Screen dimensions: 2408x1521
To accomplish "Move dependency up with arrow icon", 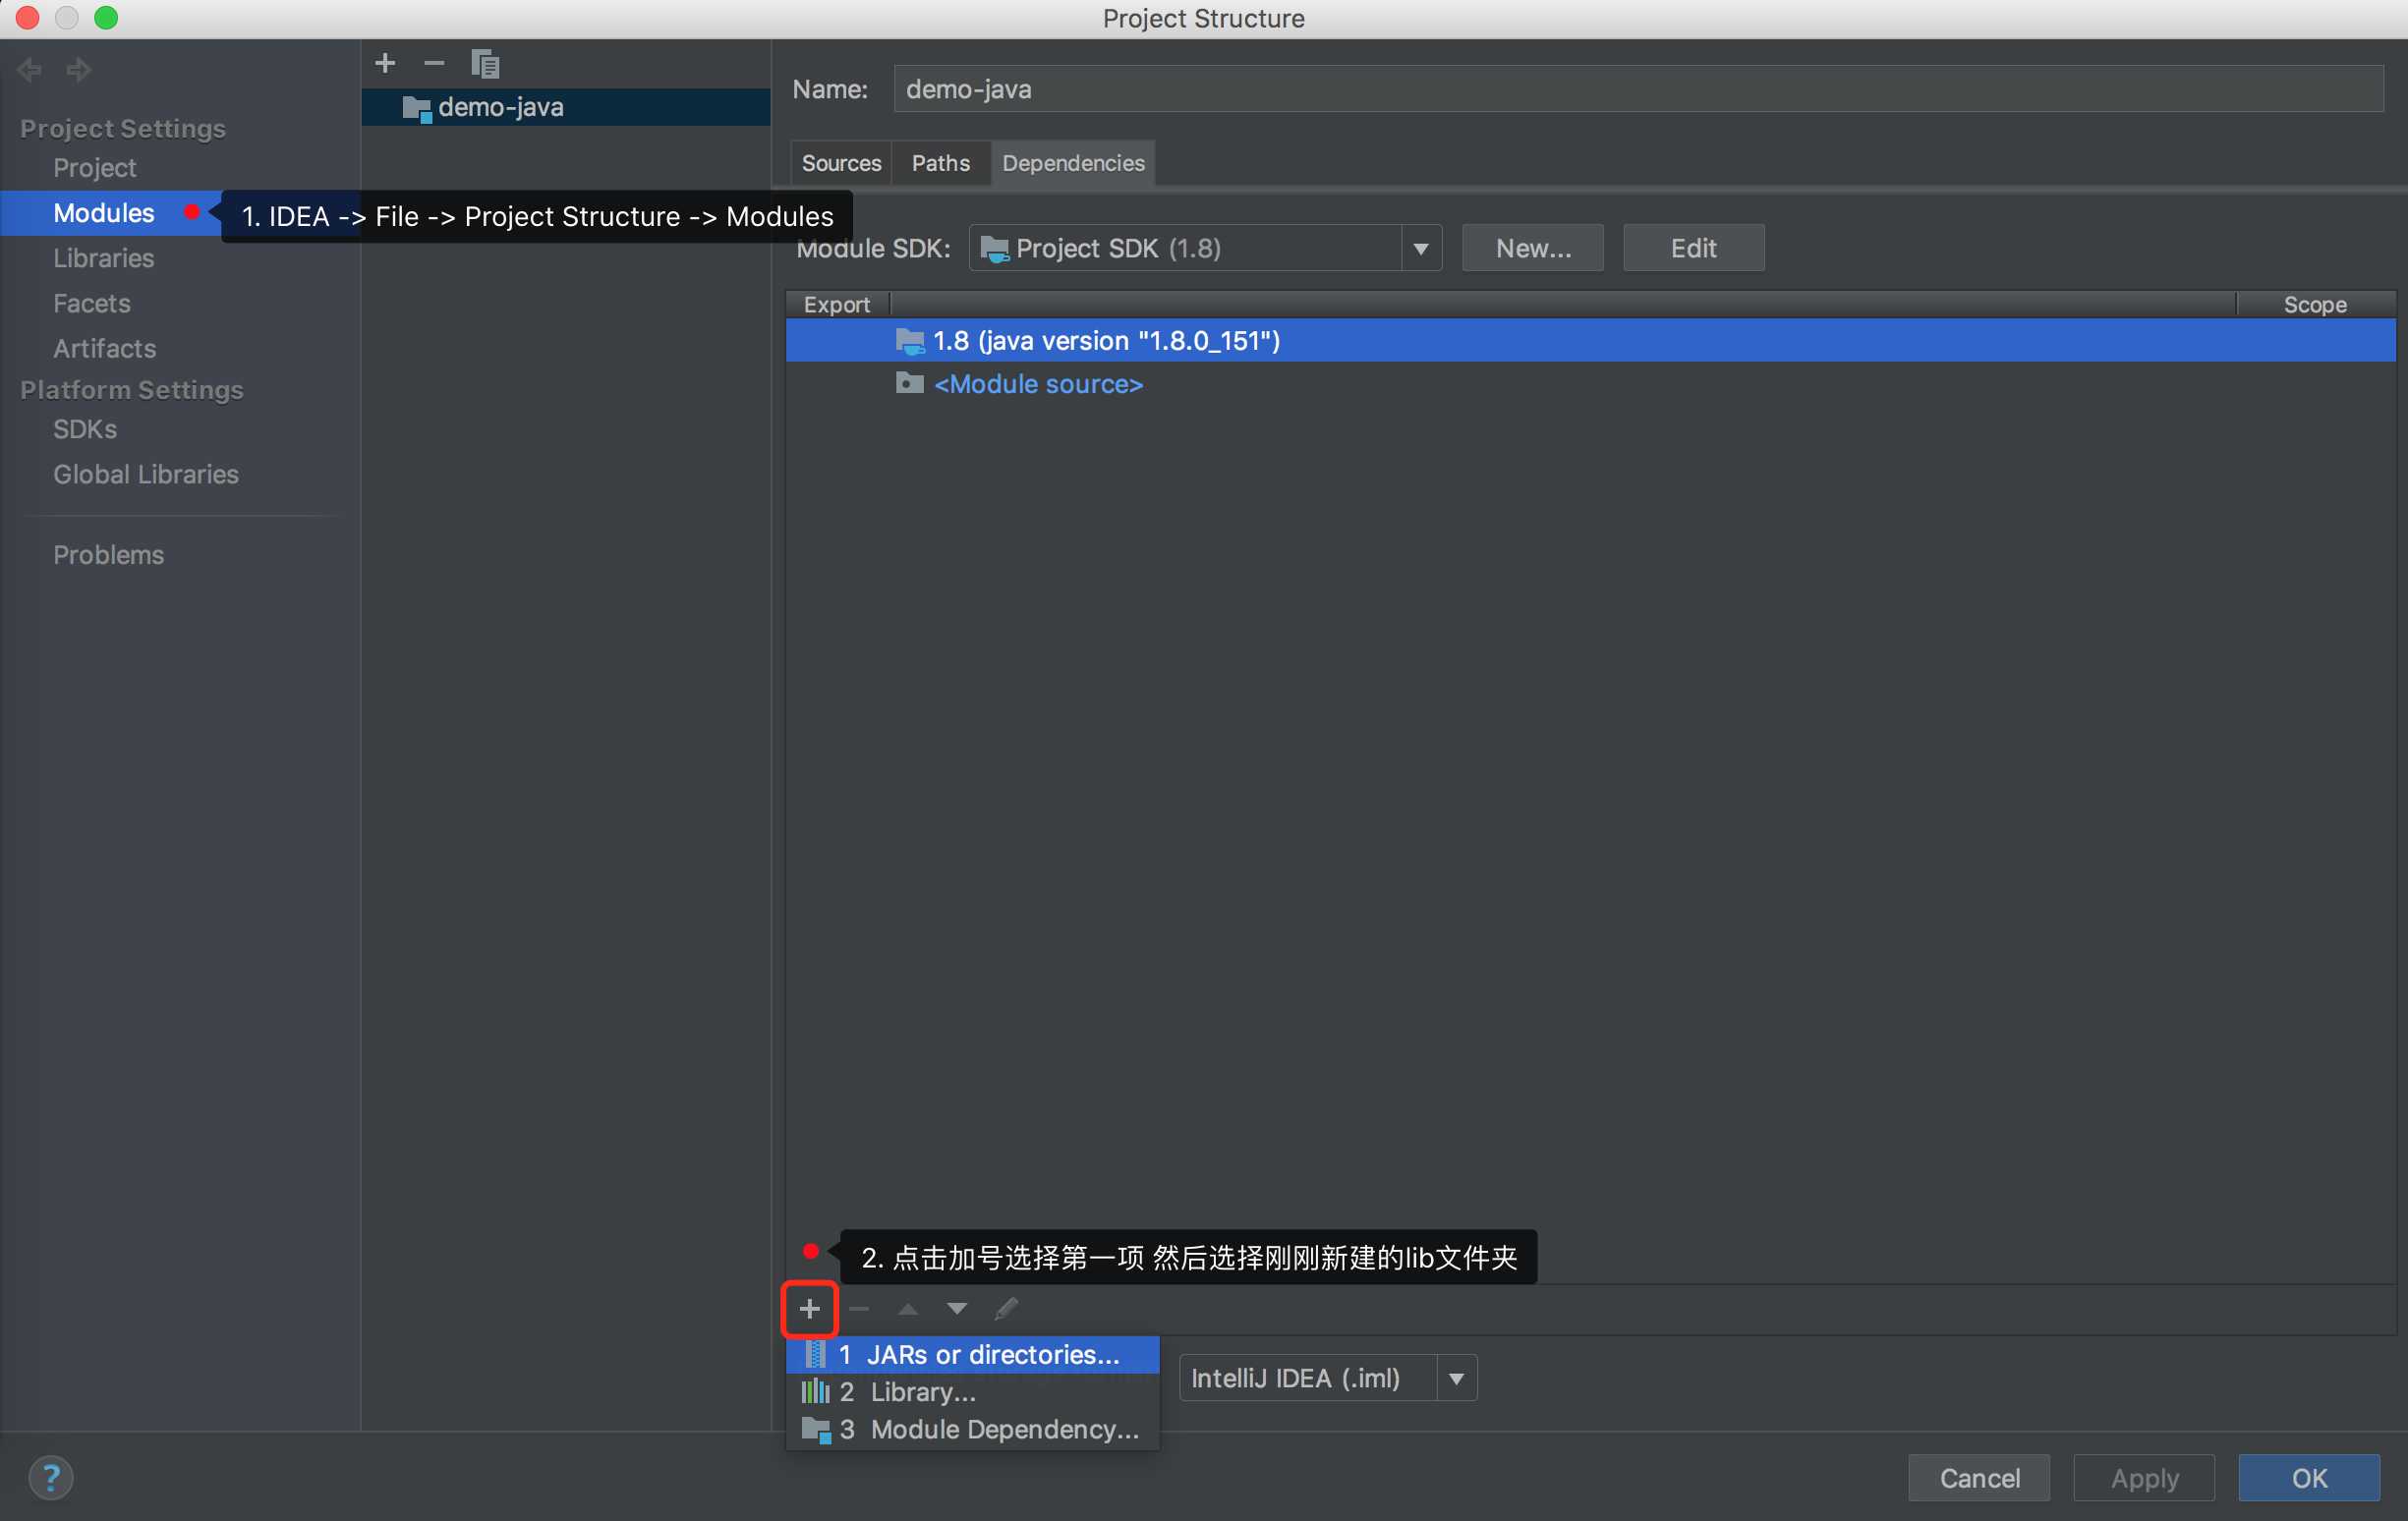I will pyautogui.click(x=908, y=1308).
